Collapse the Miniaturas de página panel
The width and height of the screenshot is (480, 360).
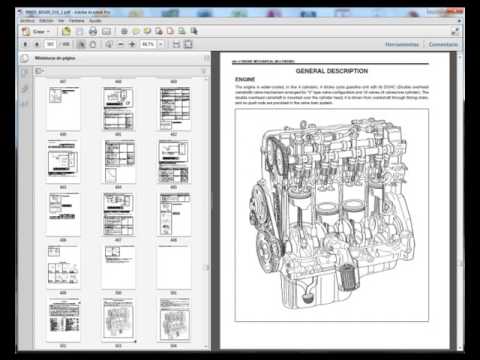point(207,59)
